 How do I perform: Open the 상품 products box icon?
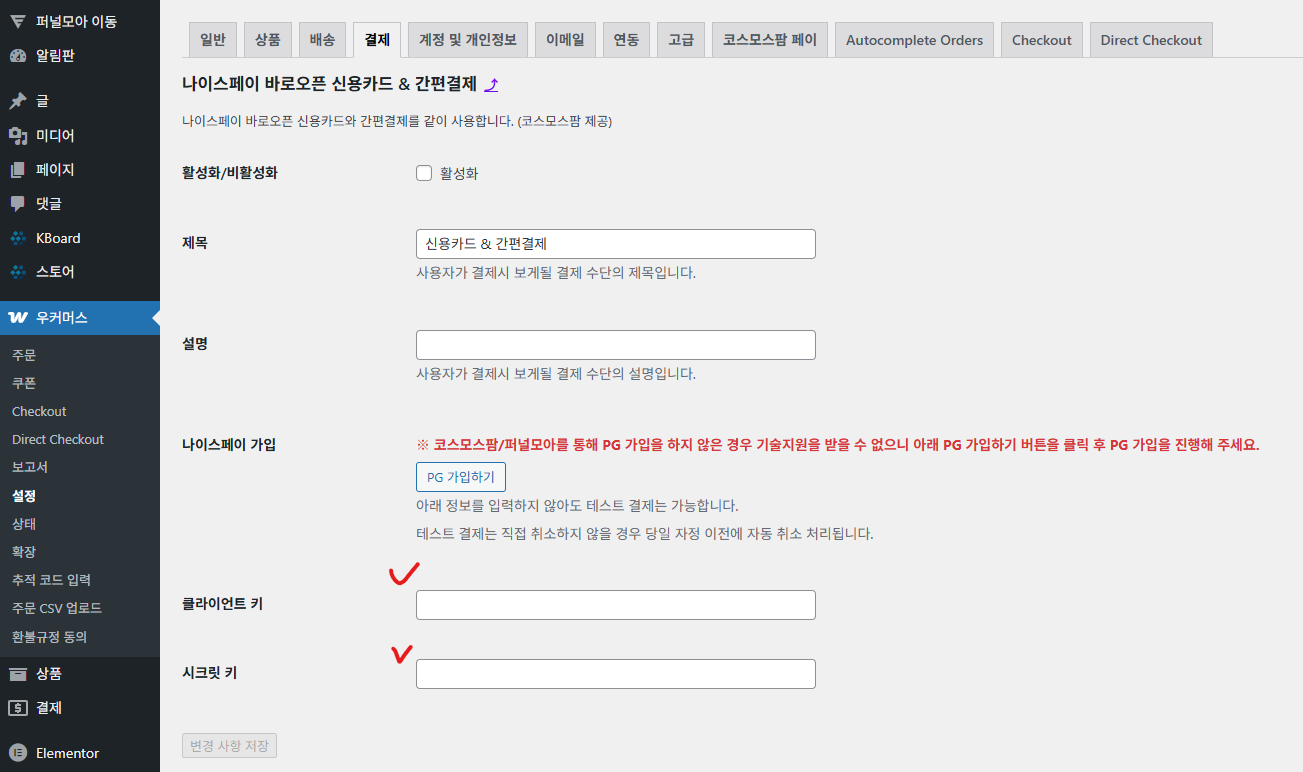point(17,674)
